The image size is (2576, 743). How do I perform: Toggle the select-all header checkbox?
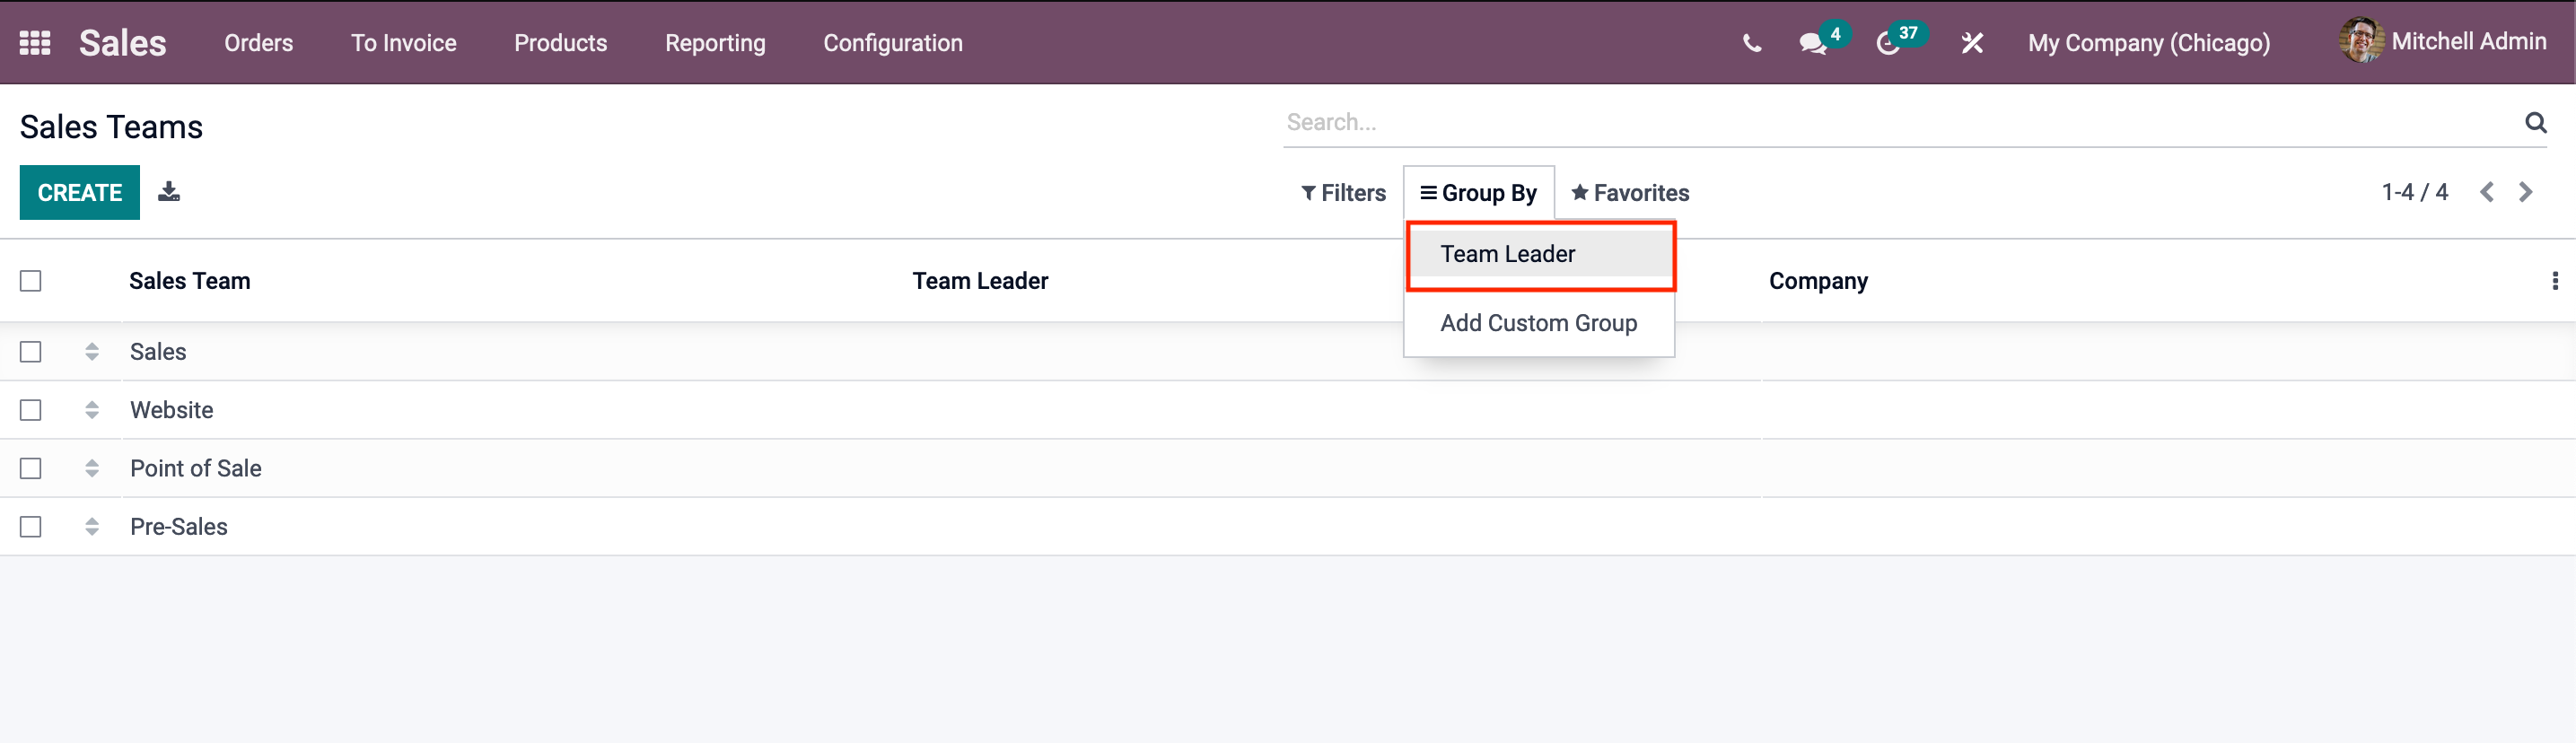pyautogui.click(x=31, y=281)
